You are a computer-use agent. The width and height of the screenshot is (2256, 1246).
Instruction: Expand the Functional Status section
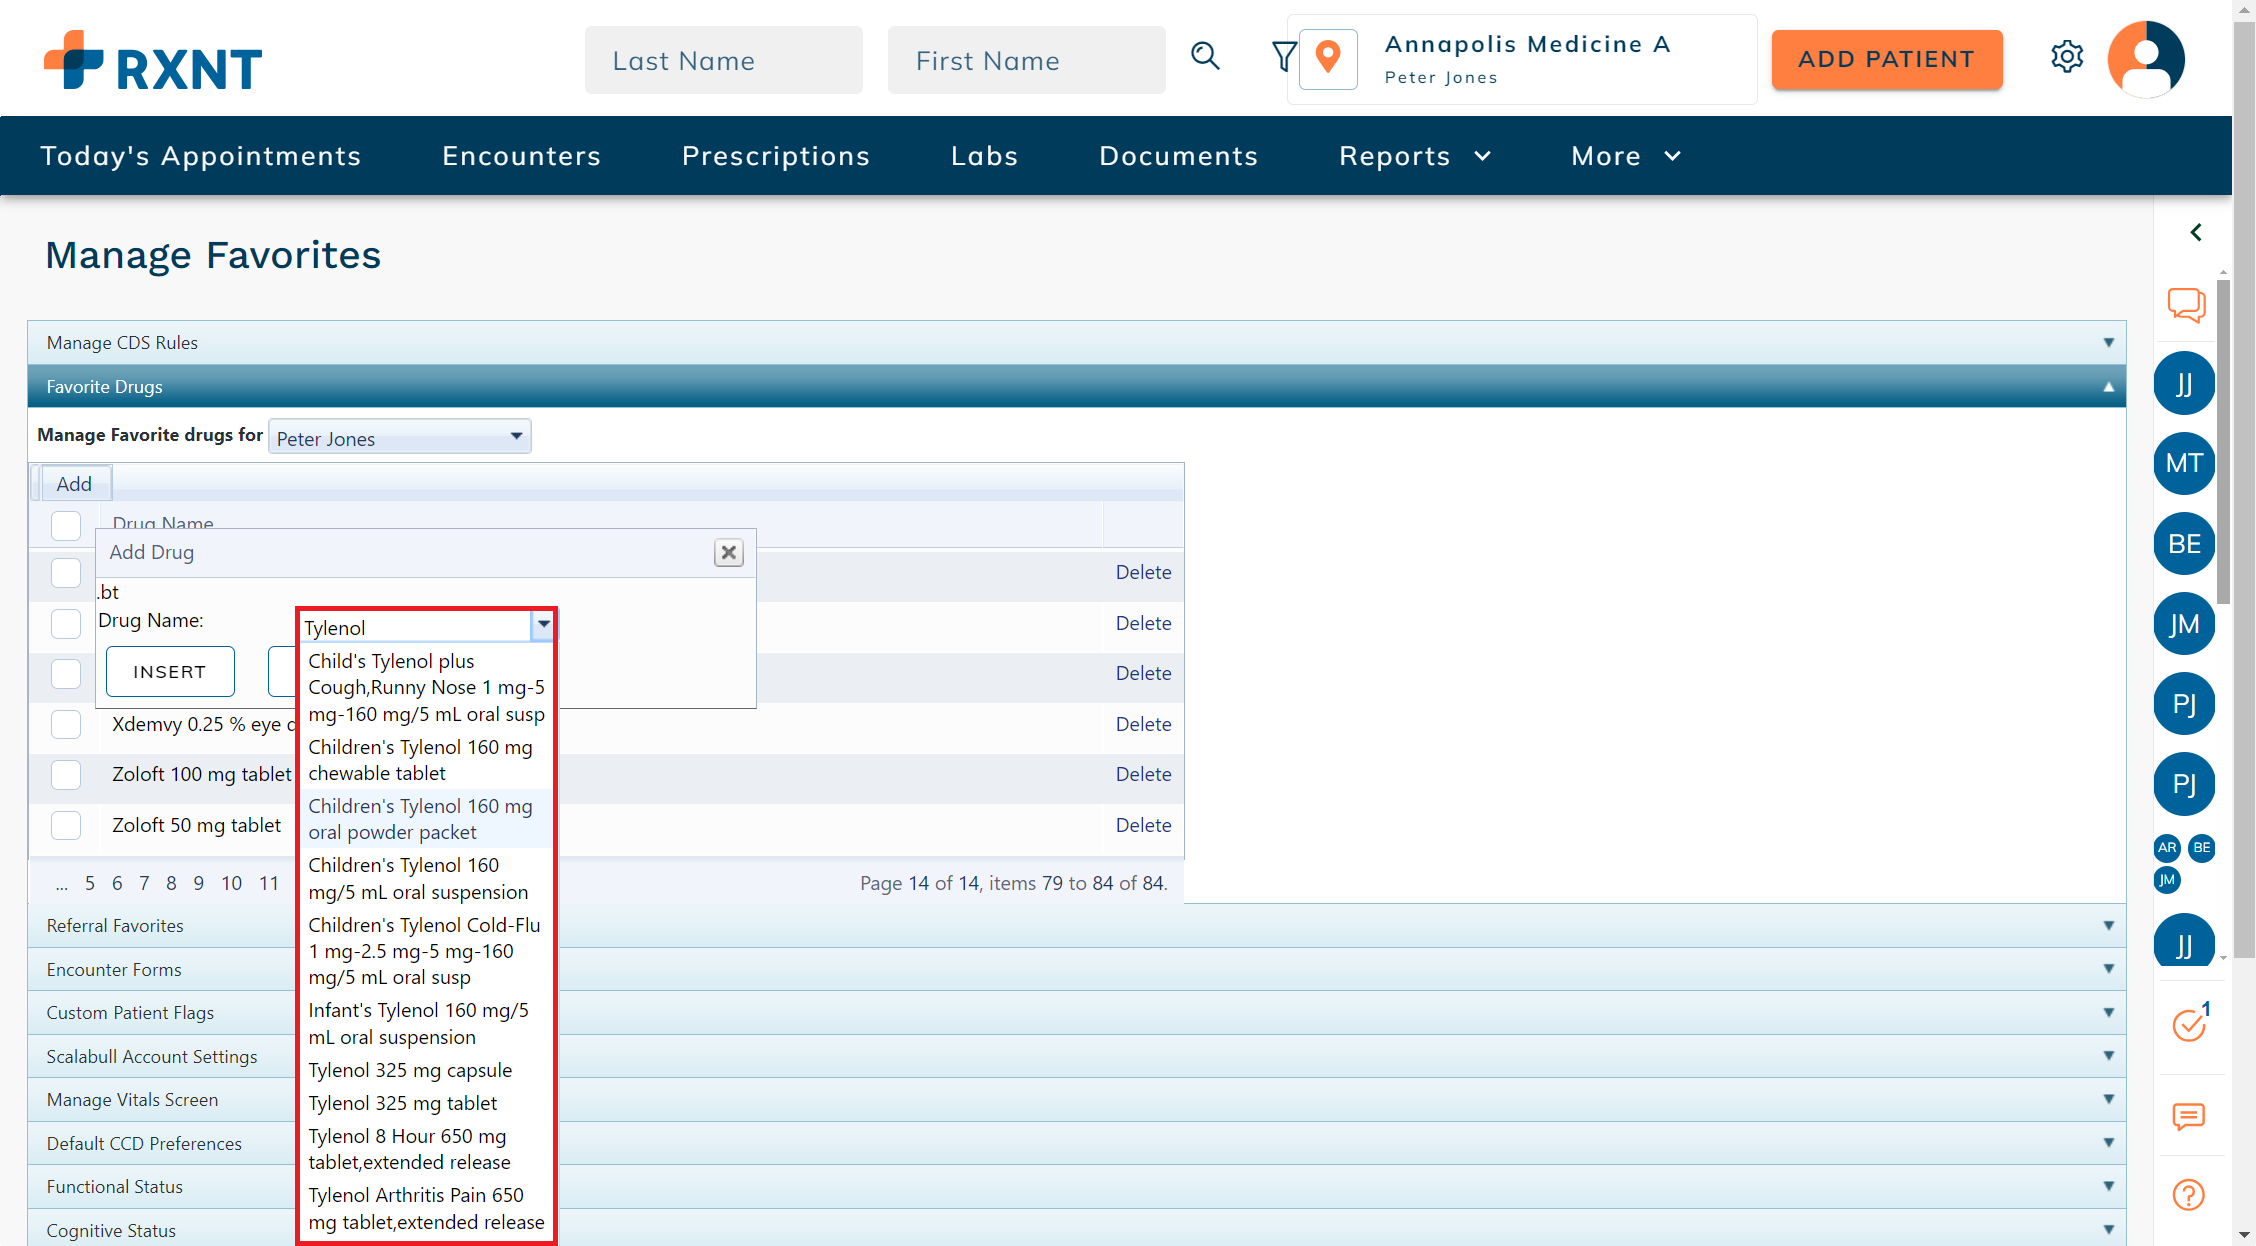point(1077,1187)
